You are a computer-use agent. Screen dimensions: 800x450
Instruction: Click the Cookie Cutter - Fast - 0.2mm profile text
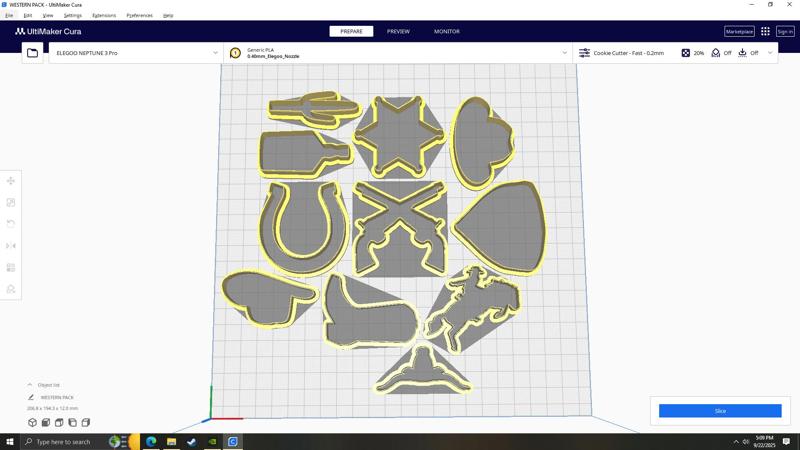pyautogui.click(x=629, y=53)
